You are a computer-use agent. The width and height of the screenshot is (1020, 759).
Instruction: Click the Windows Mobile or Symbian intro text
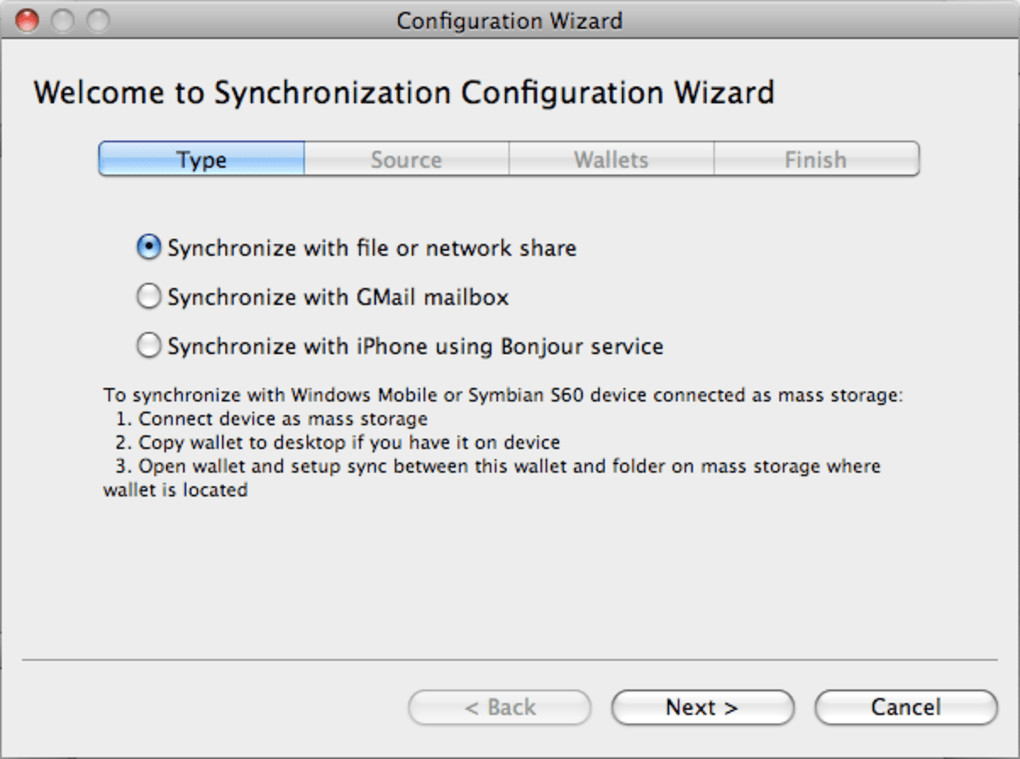point(503,395)
